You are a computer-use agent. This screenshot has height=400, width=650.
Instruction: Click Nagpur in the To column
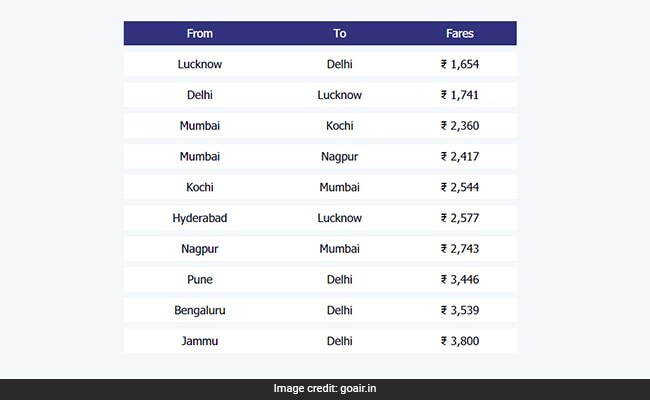tap(340, 157)
